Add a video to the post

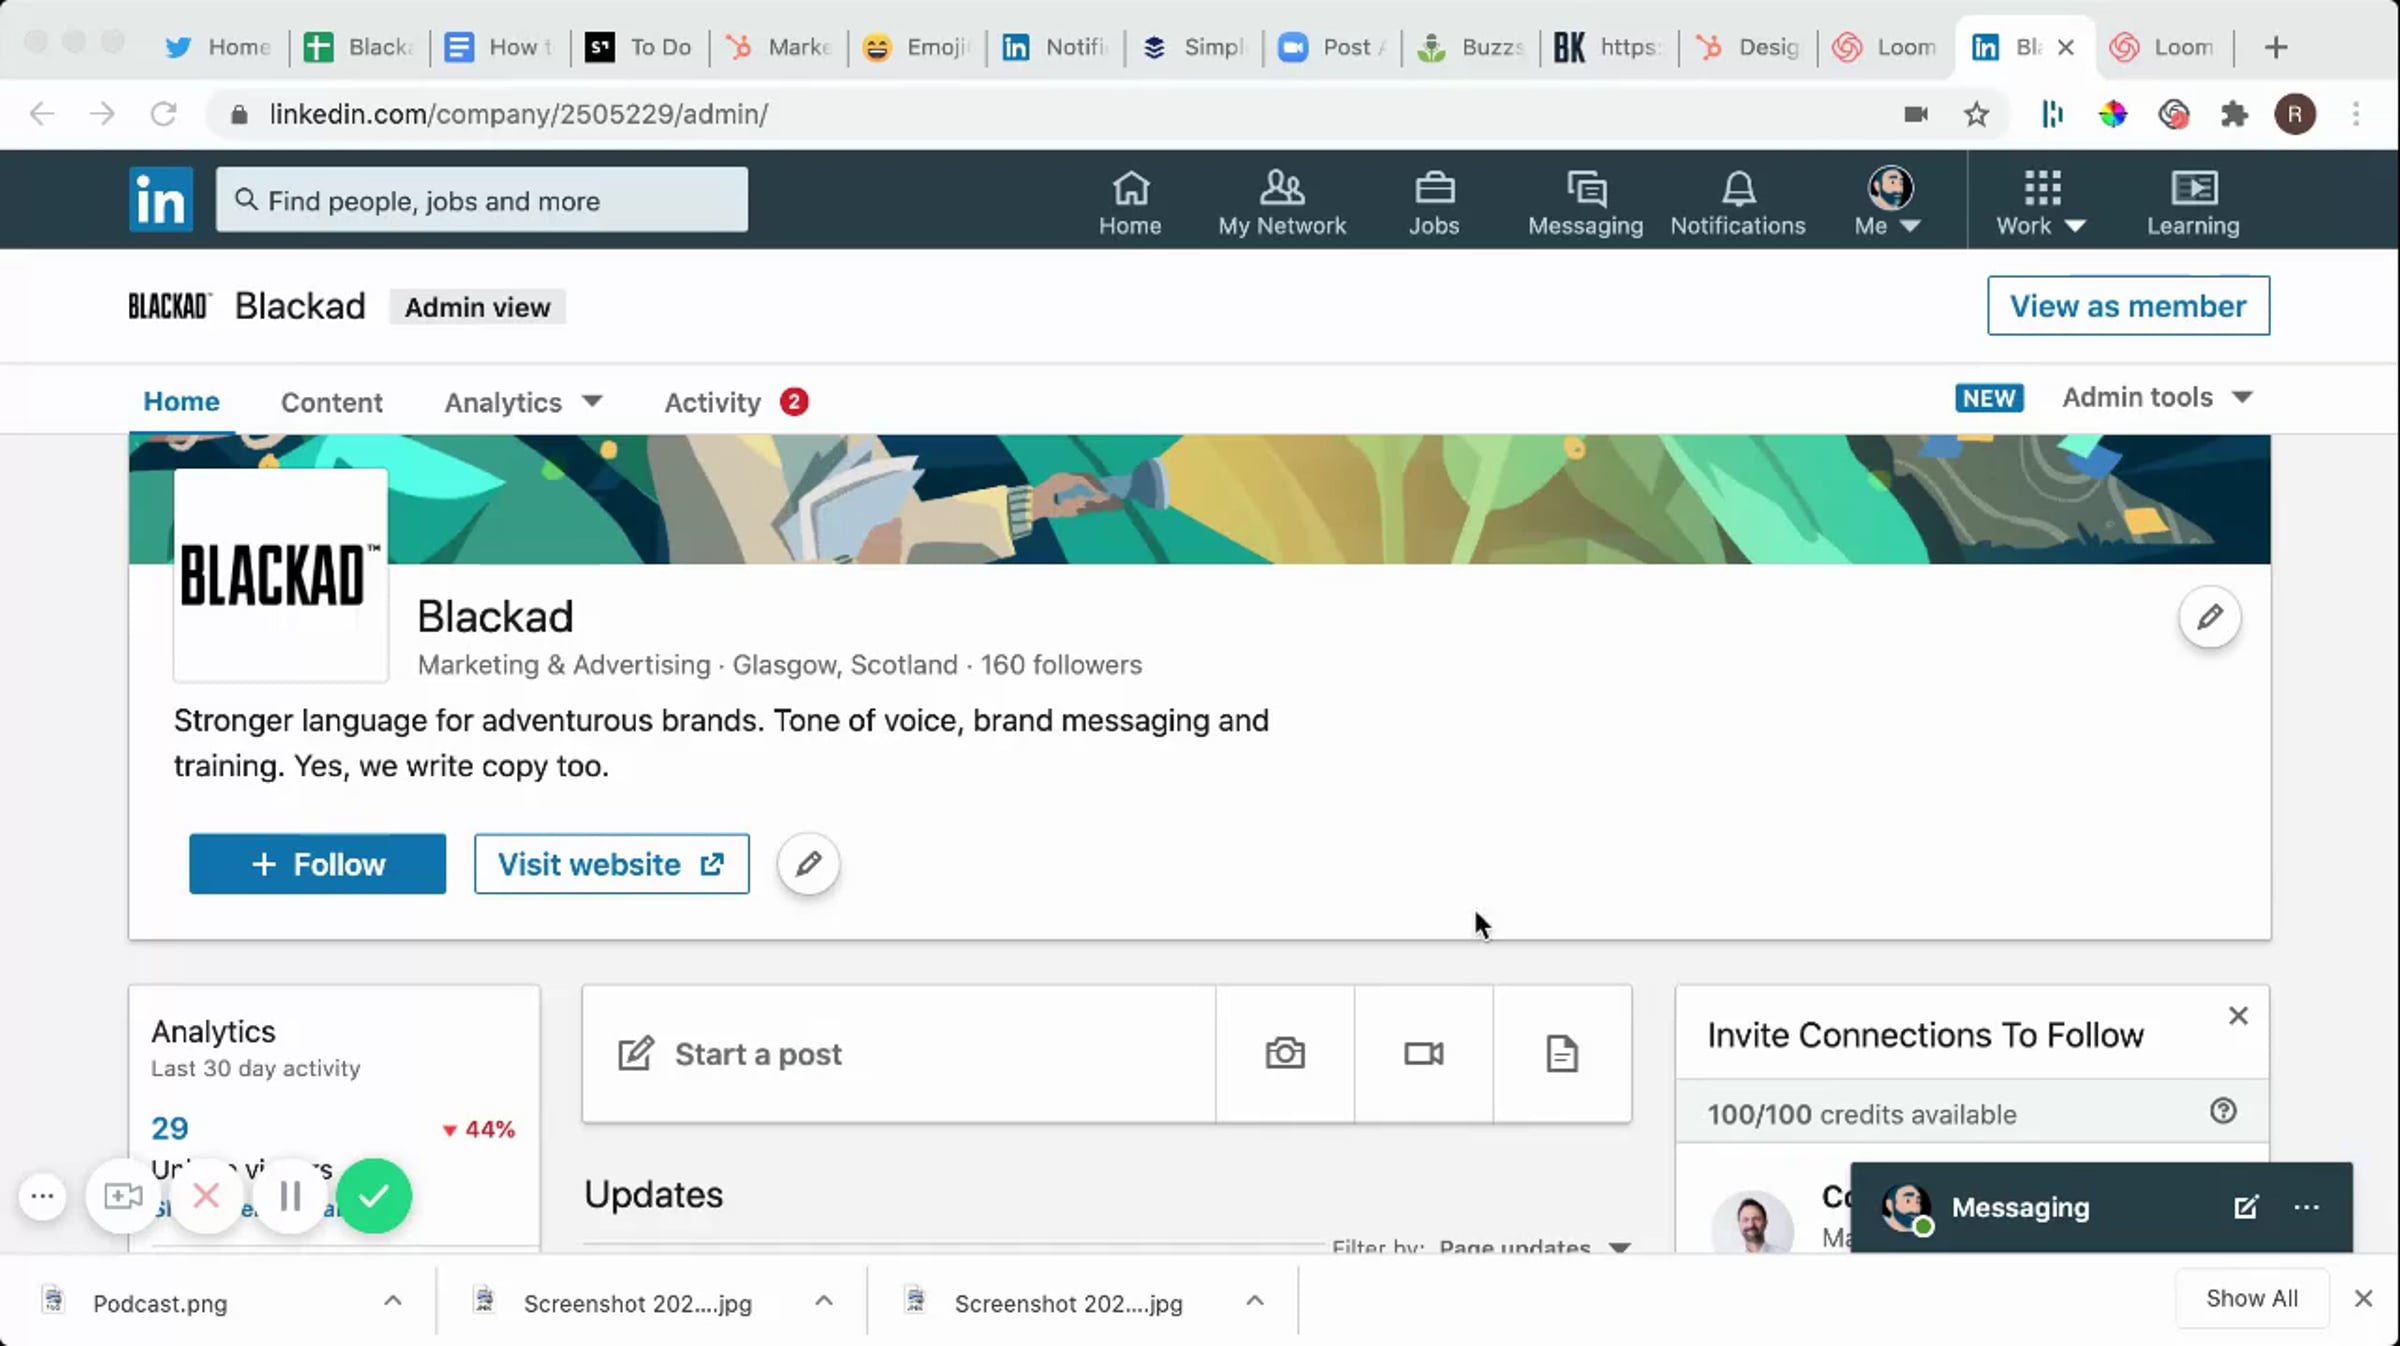pos(1424,1054)
